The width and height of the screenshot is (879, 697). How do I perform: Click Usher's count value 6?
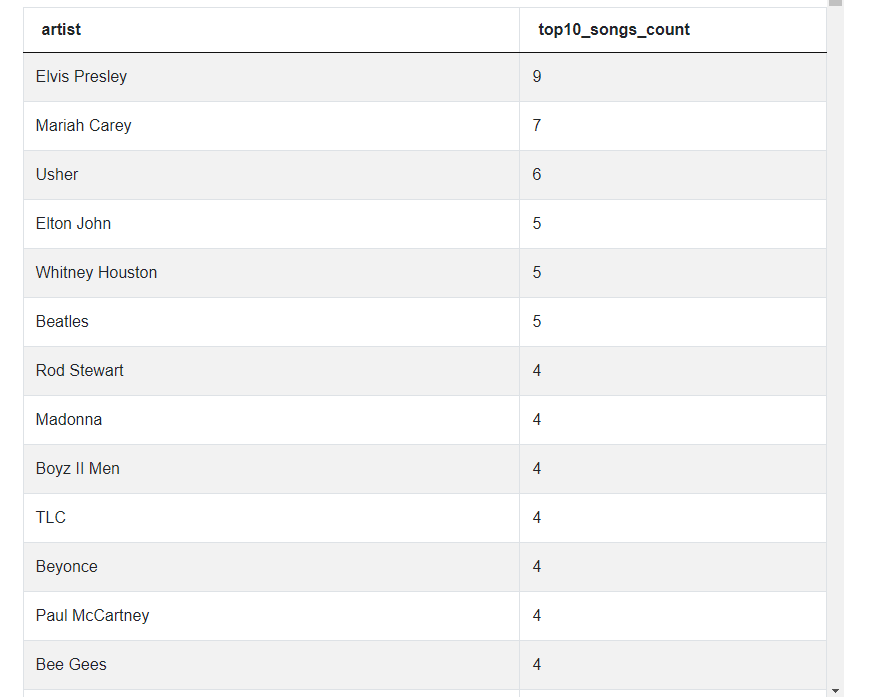[x=537, y=174]
